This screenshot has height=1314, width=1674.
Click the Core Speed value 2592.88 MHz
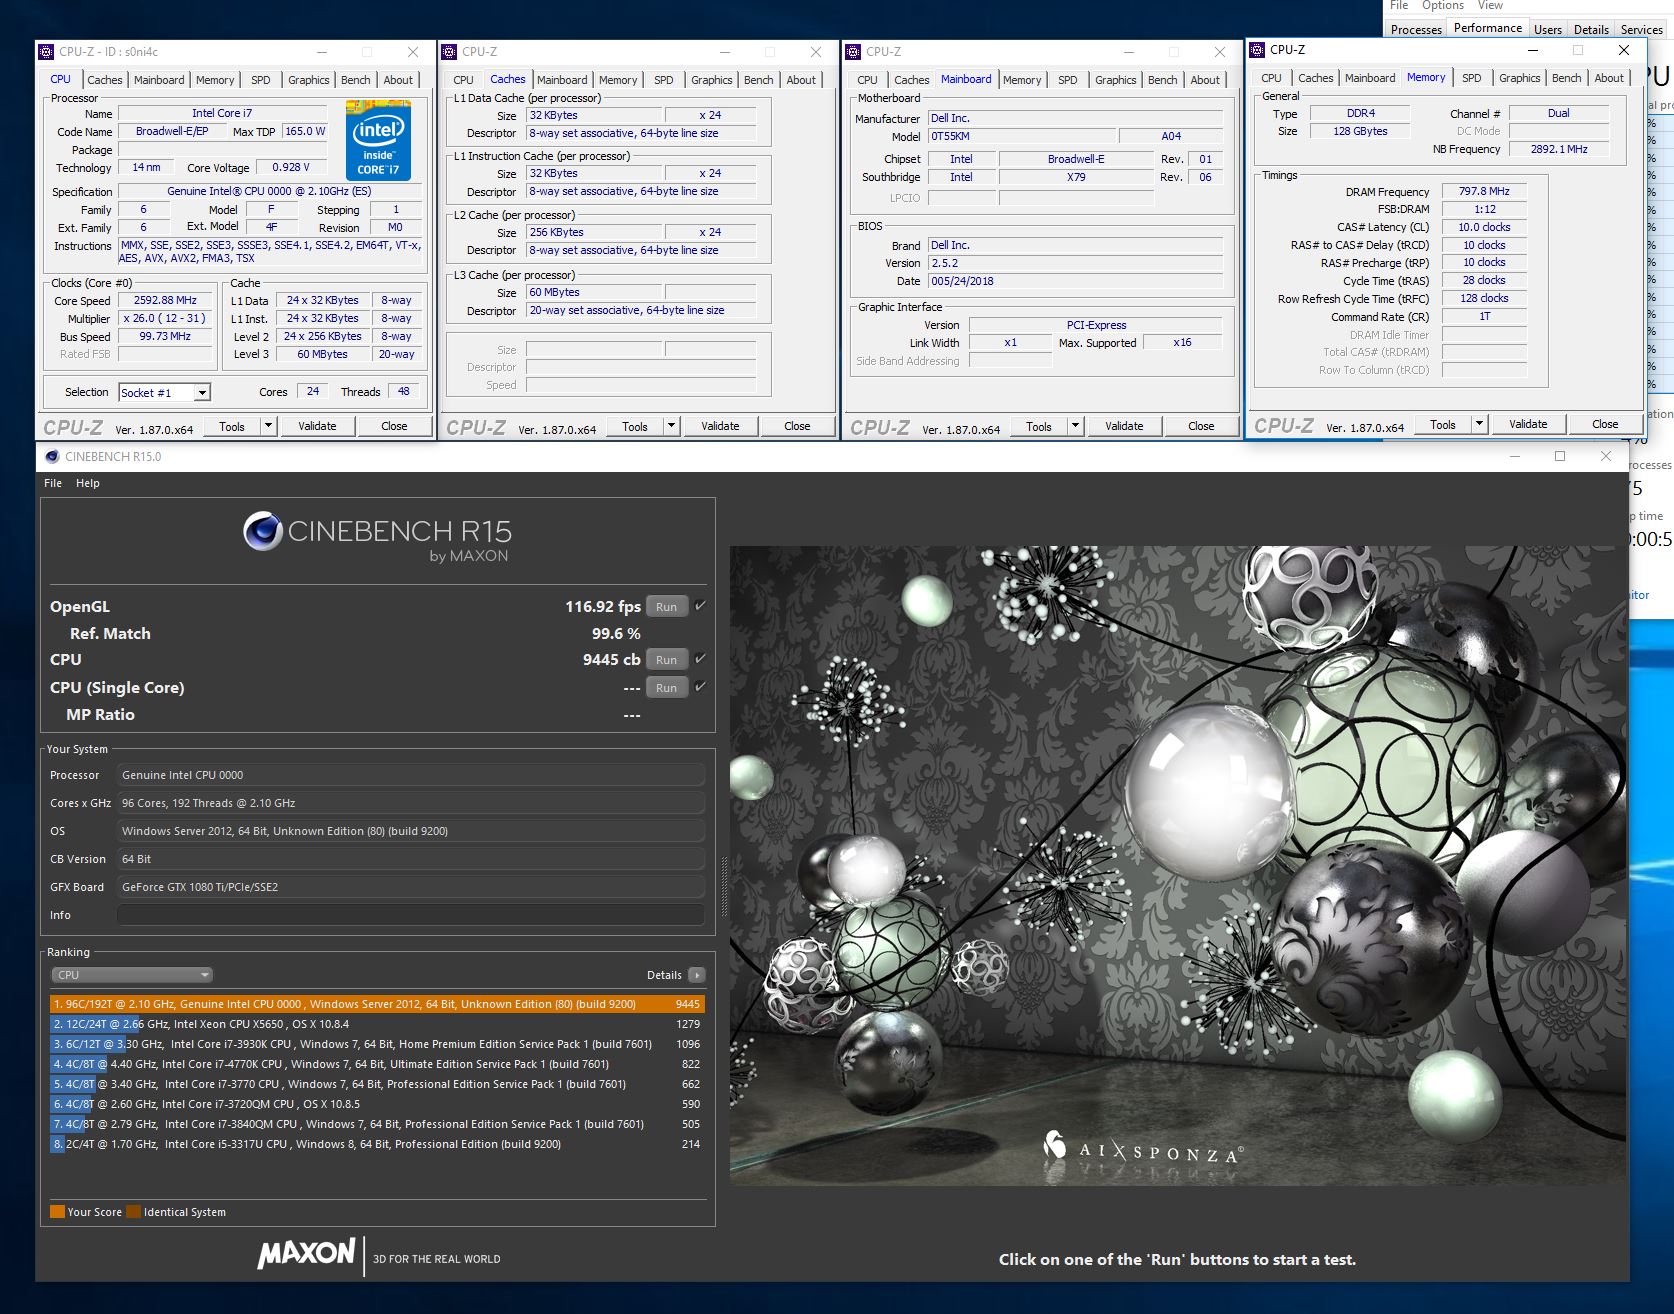[165, 300]
